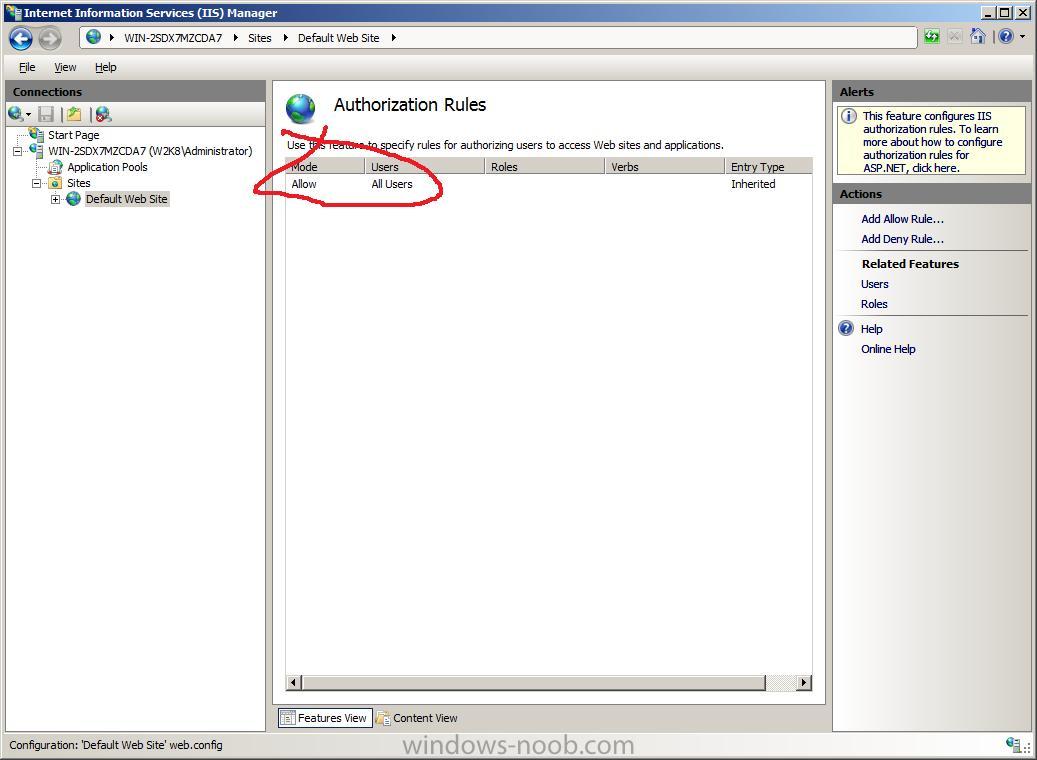Open the dropdown arrow next to the toolbar help icon
The image size is (1037, 760).
pyautogui.click(x=1022, y=37)
